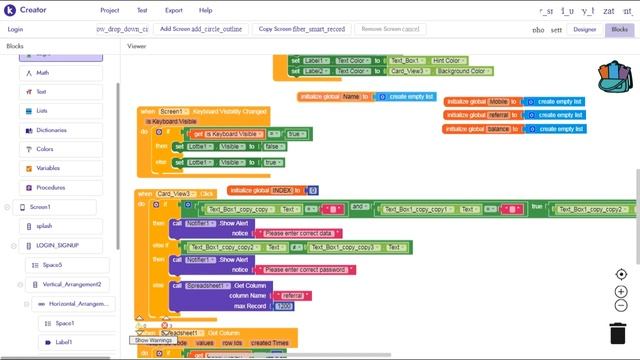
Task: Click the 'referral' column name text block
Action: pos(292,296)
